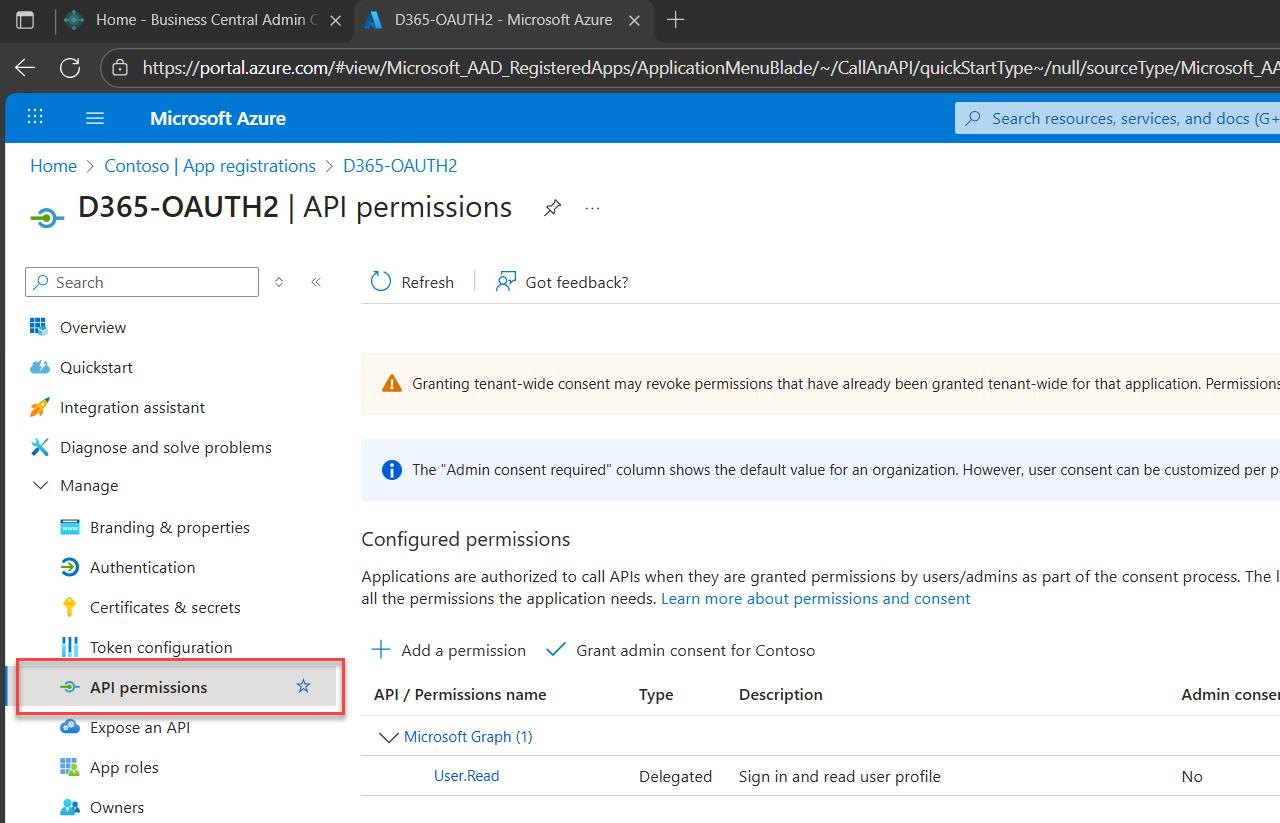
Task: Open Token configuration
Action: (x=161, y=647)
